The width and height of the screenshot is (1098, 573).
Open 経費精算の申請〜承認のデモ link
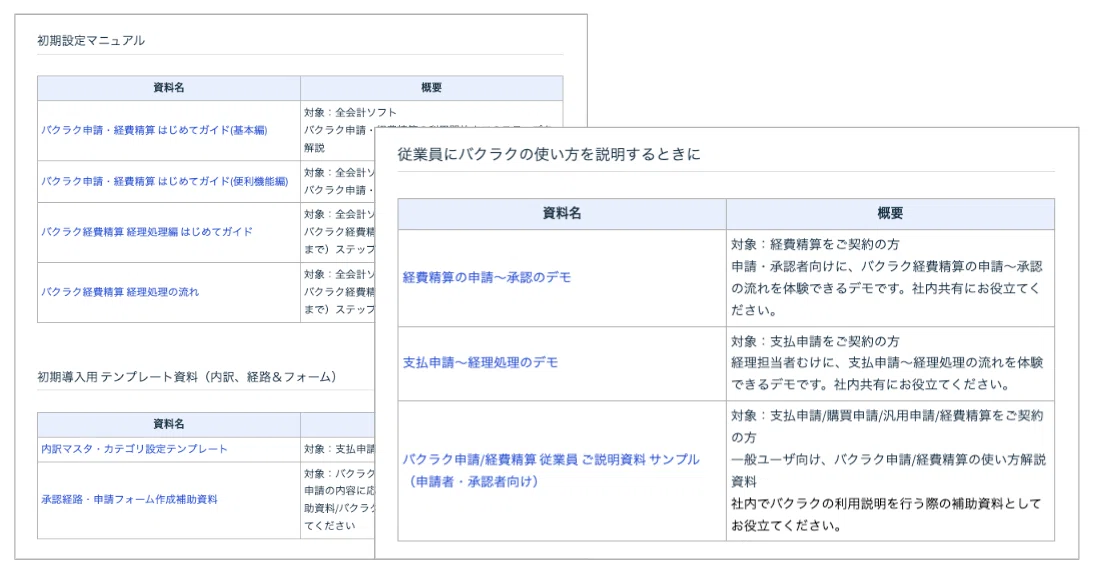pos(487,277)
